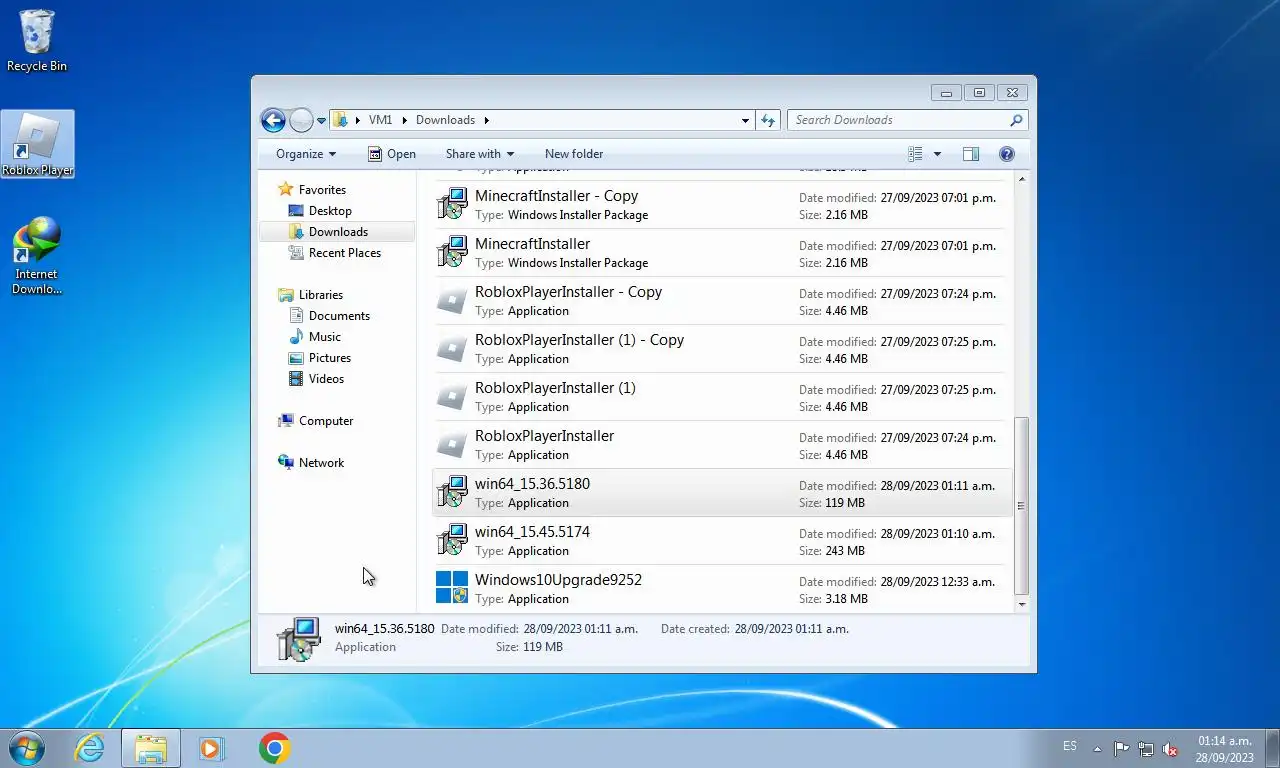Expand the view options dropdown arrow

point(937,154)
